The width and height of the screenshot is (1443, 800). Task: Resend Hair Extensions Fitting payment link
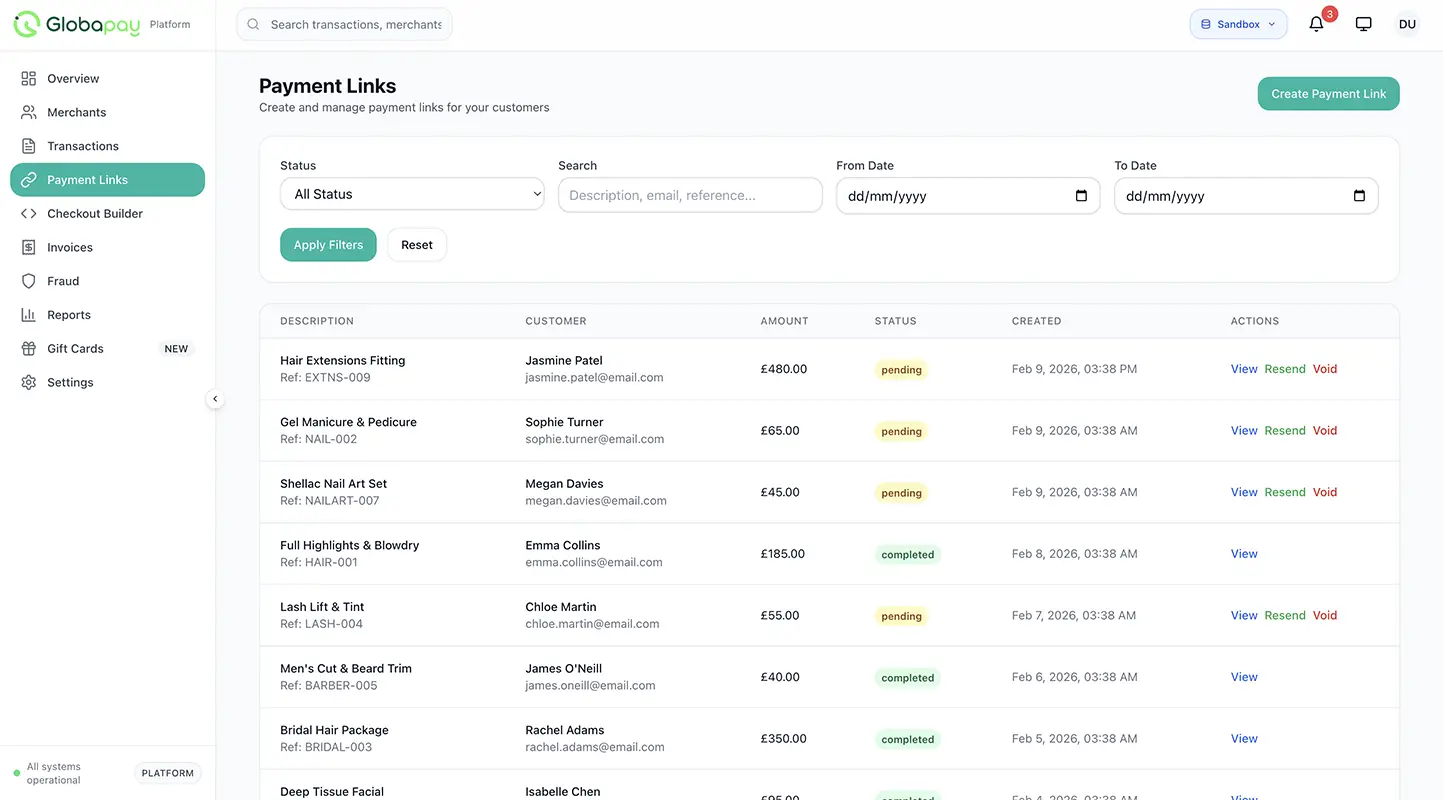coord(1285,369)
